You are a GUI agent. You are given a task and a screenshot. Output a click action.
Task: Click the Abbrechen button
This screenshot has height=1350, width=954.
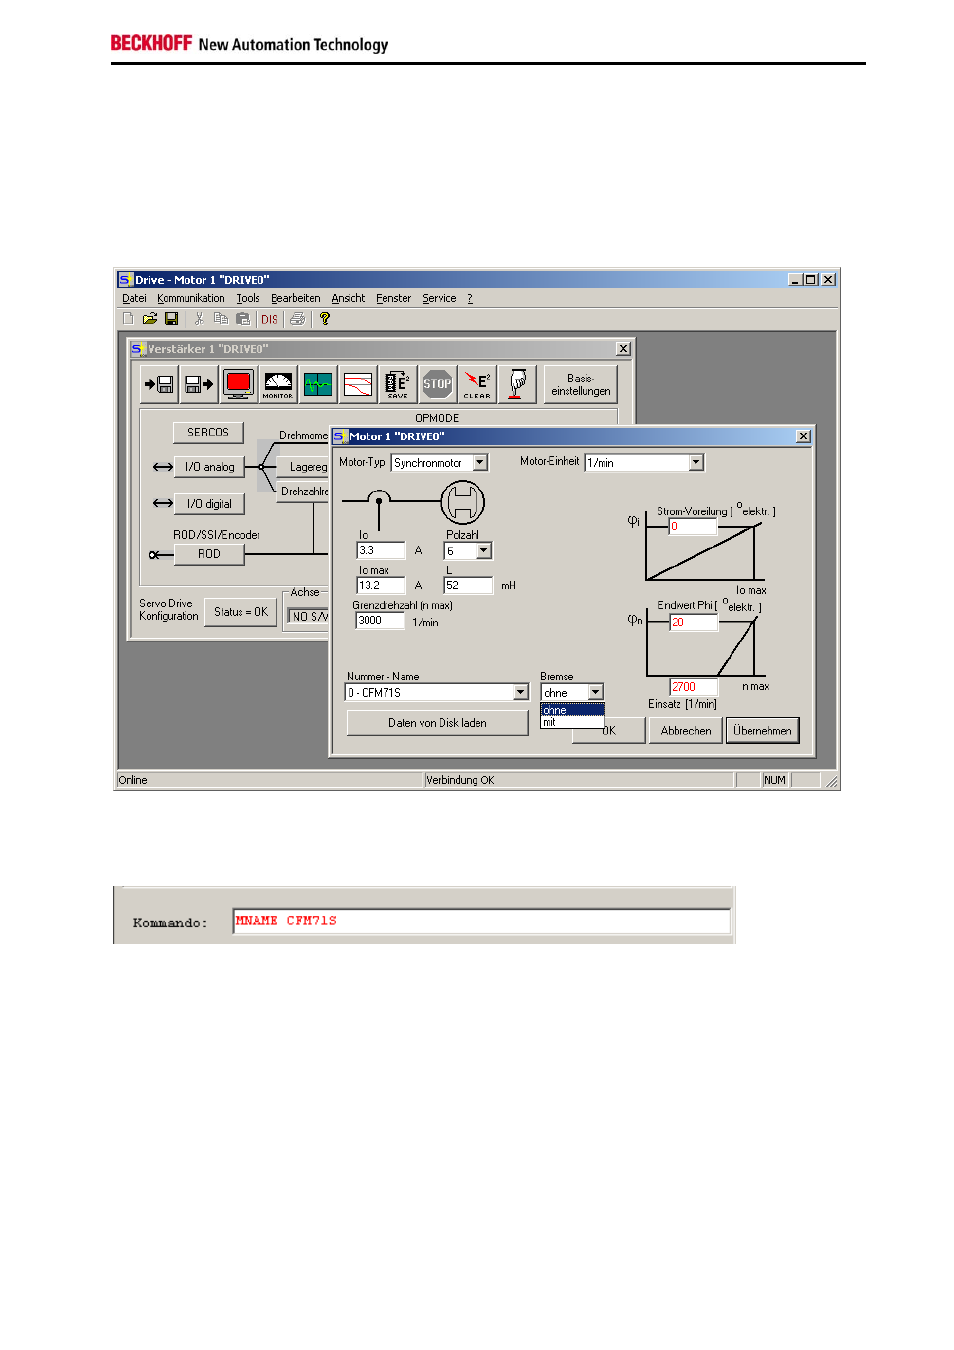click(686, 731)
